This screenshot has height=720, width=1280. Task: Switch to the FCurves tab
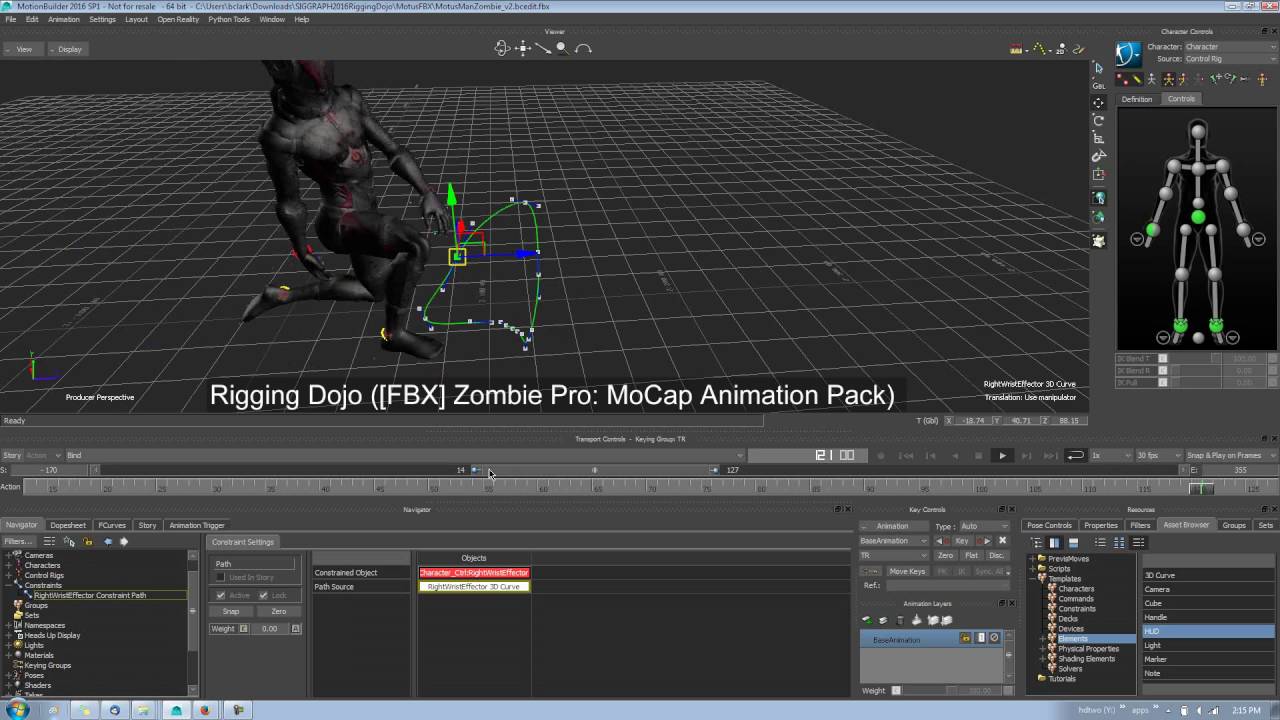pyautogui.click(x=111, y=525)
